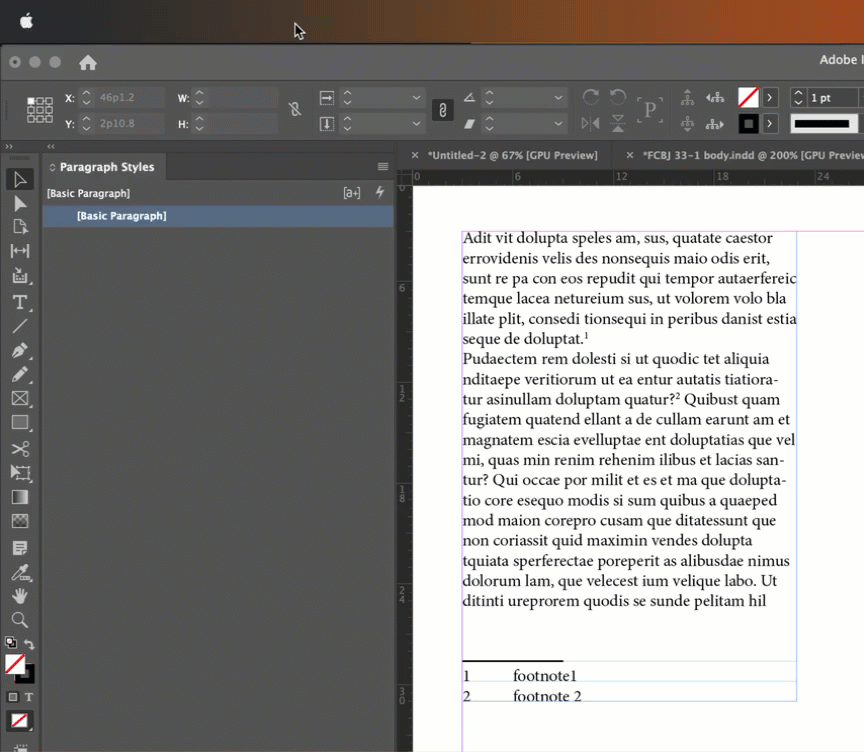Switch to FCBJ 33-1 body.indd tab
864x752 pixels.
[x=753, y=155]
